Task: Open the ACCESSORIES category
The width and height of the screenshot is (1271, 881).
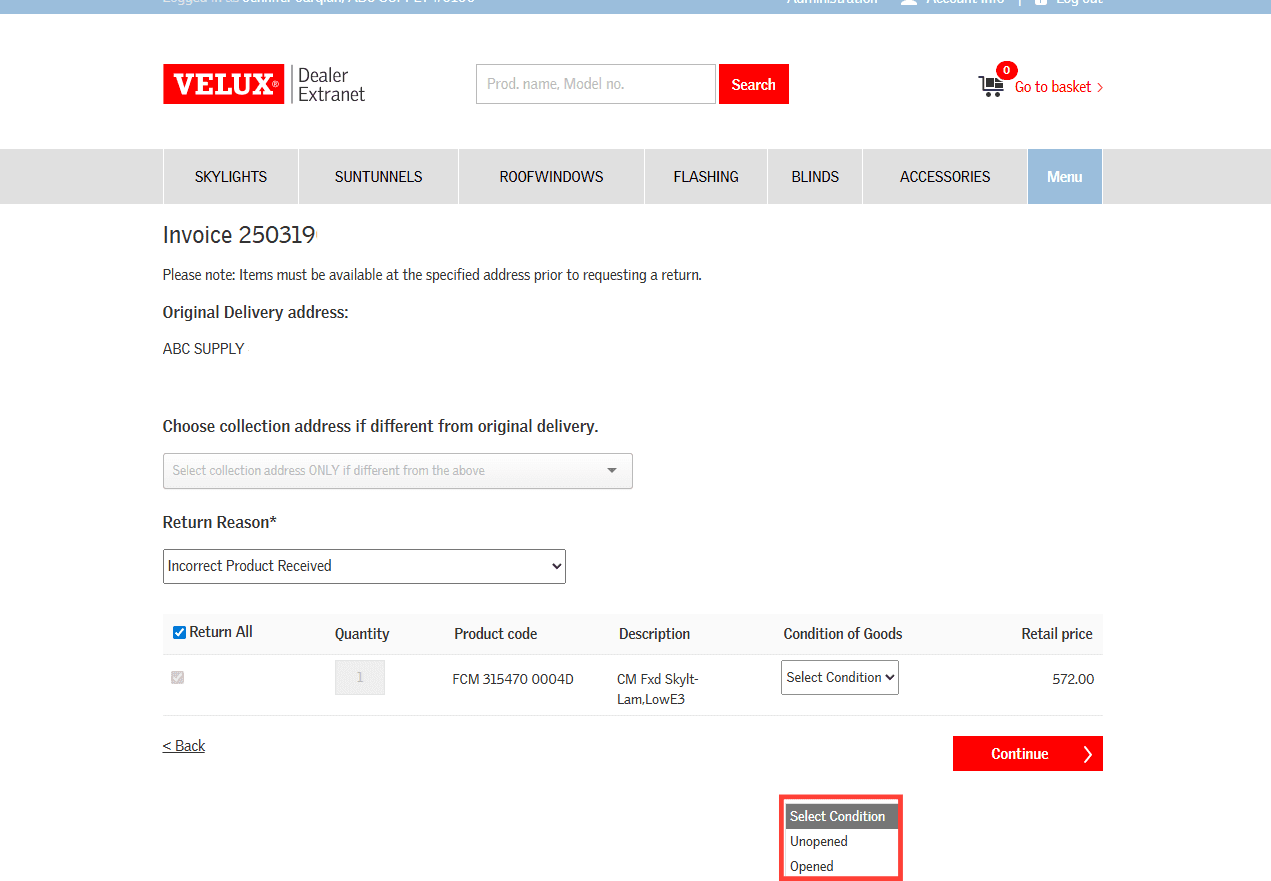Action: pos(945,177)
